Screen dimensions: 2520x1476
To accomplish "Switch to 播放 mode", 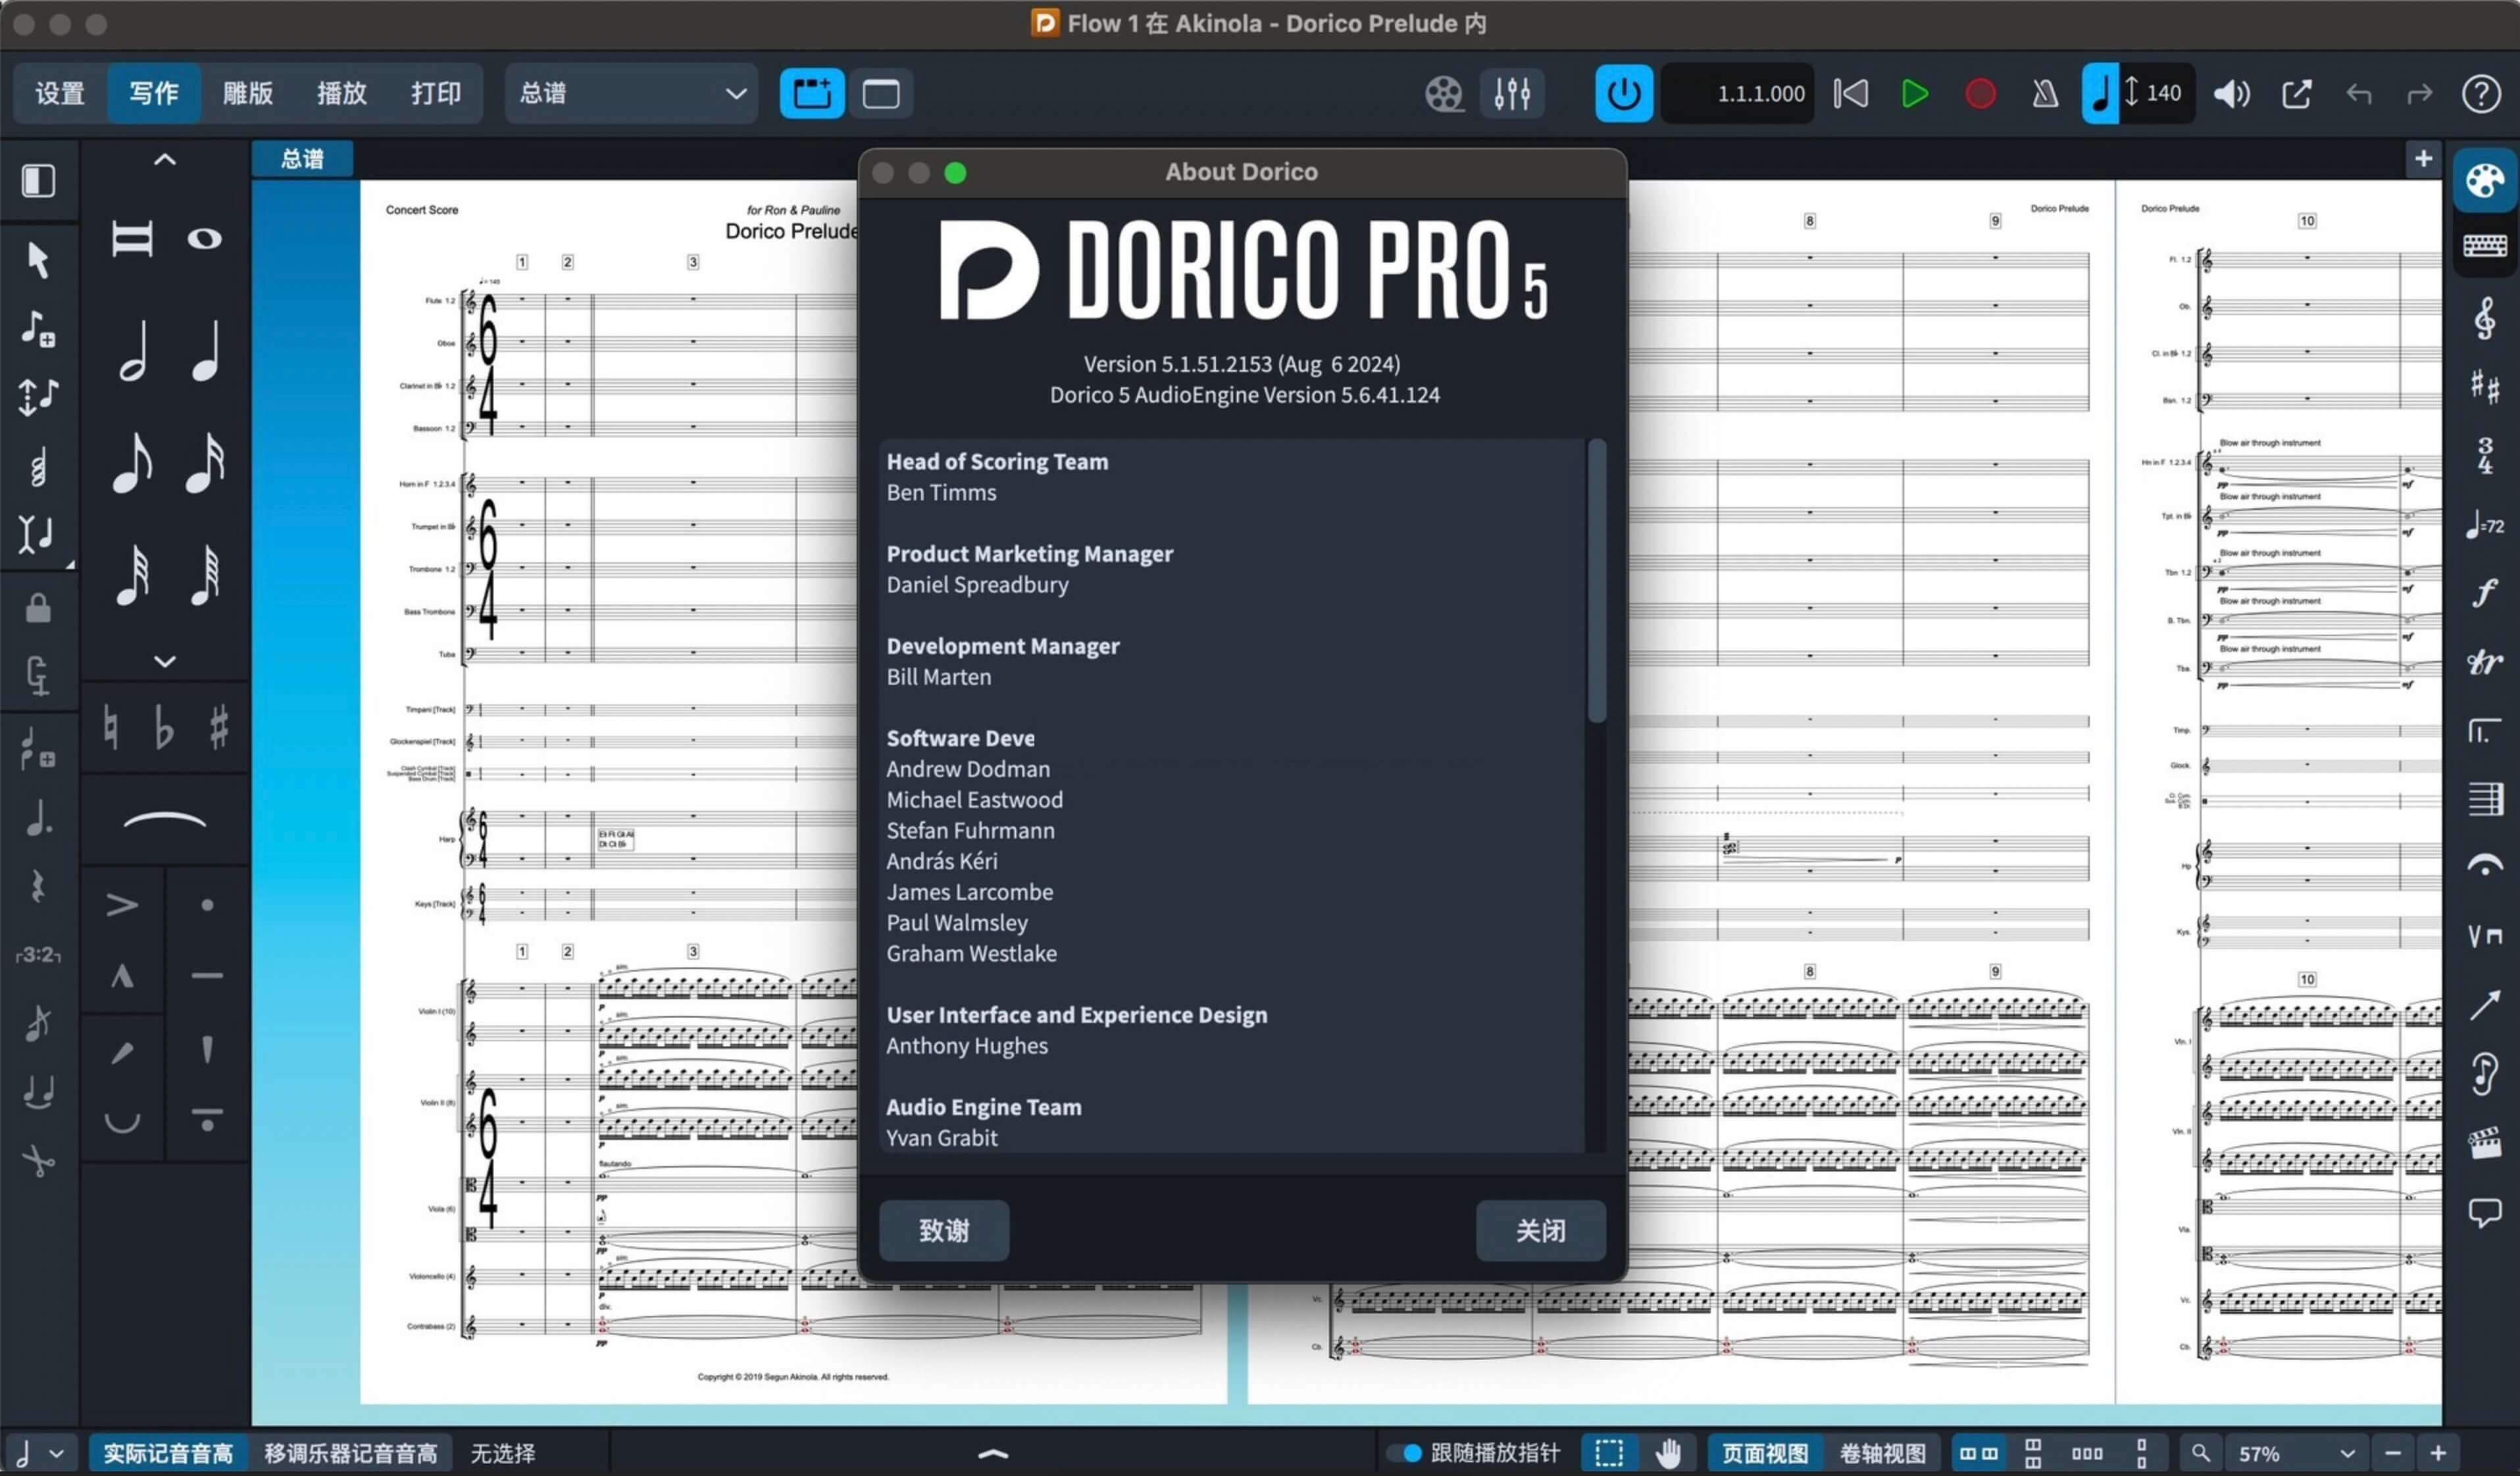I will point(342,94).
